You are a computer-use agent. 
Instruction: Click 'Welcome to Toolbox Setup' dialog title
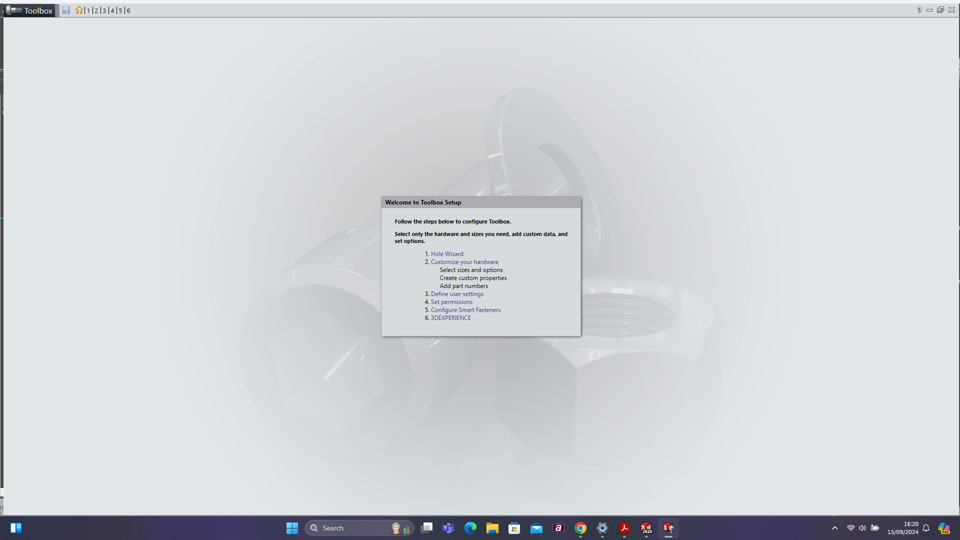423,202
